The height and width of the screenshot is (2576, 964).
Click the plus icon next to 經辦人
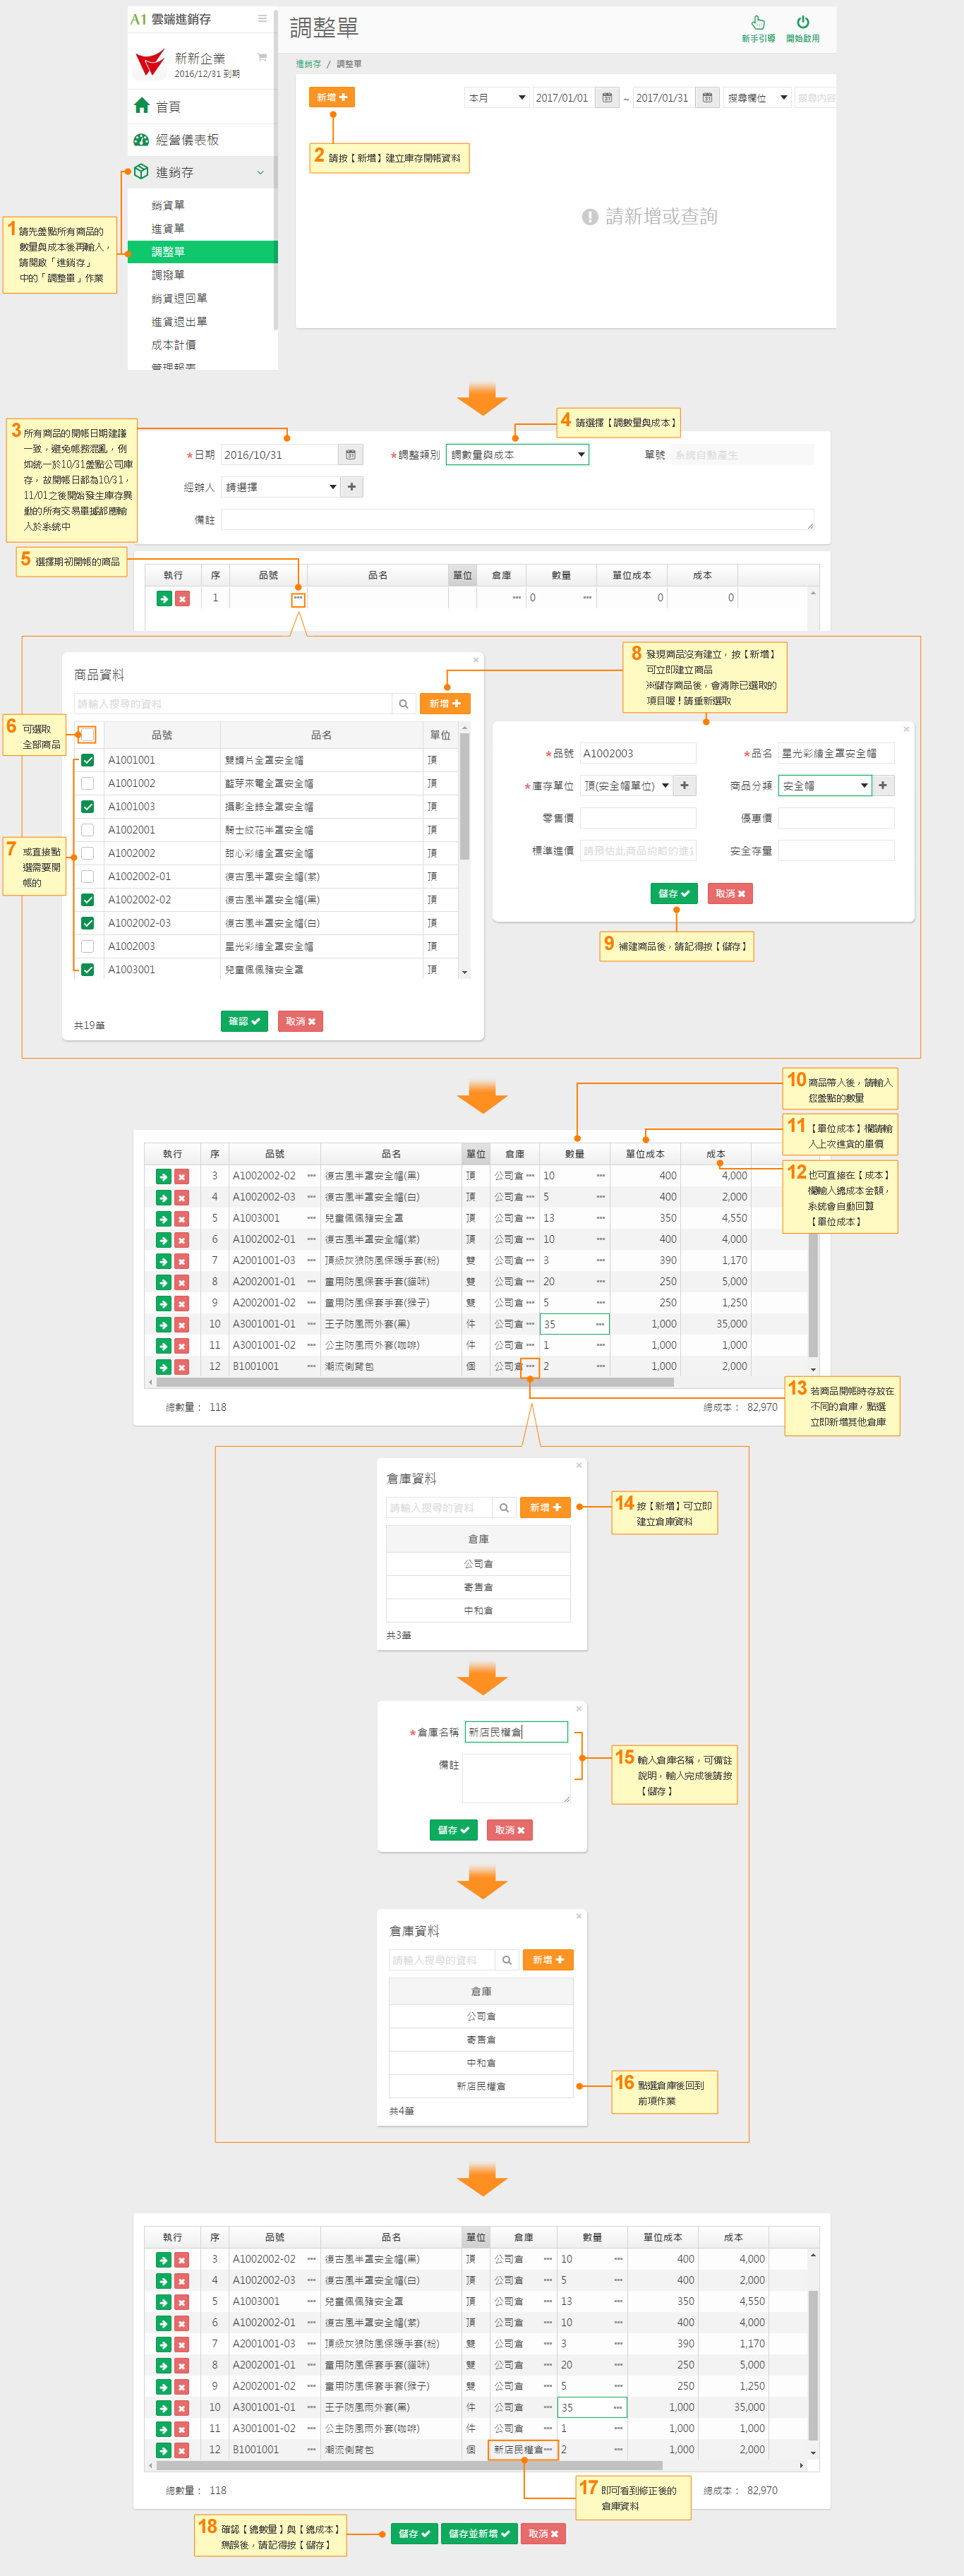tap(352, 487)
